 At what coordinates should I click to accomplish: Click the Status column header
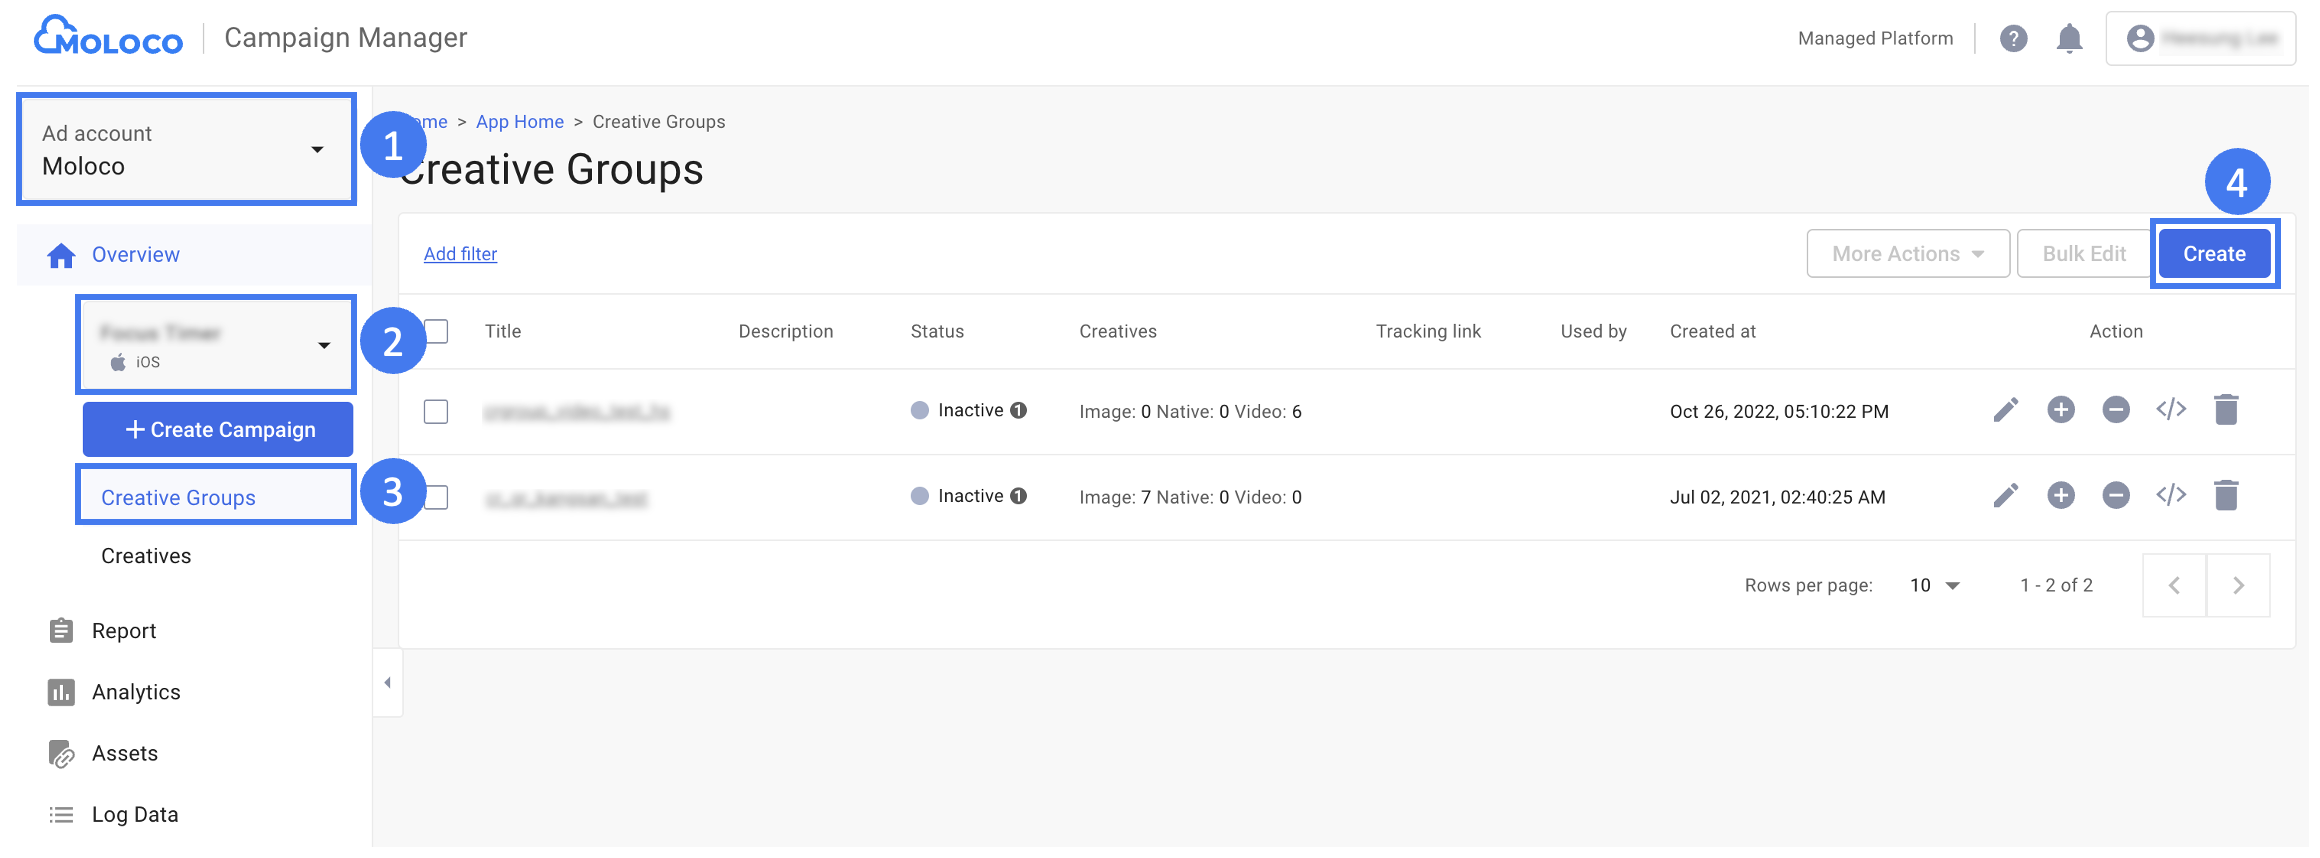[x=937, y=332]
